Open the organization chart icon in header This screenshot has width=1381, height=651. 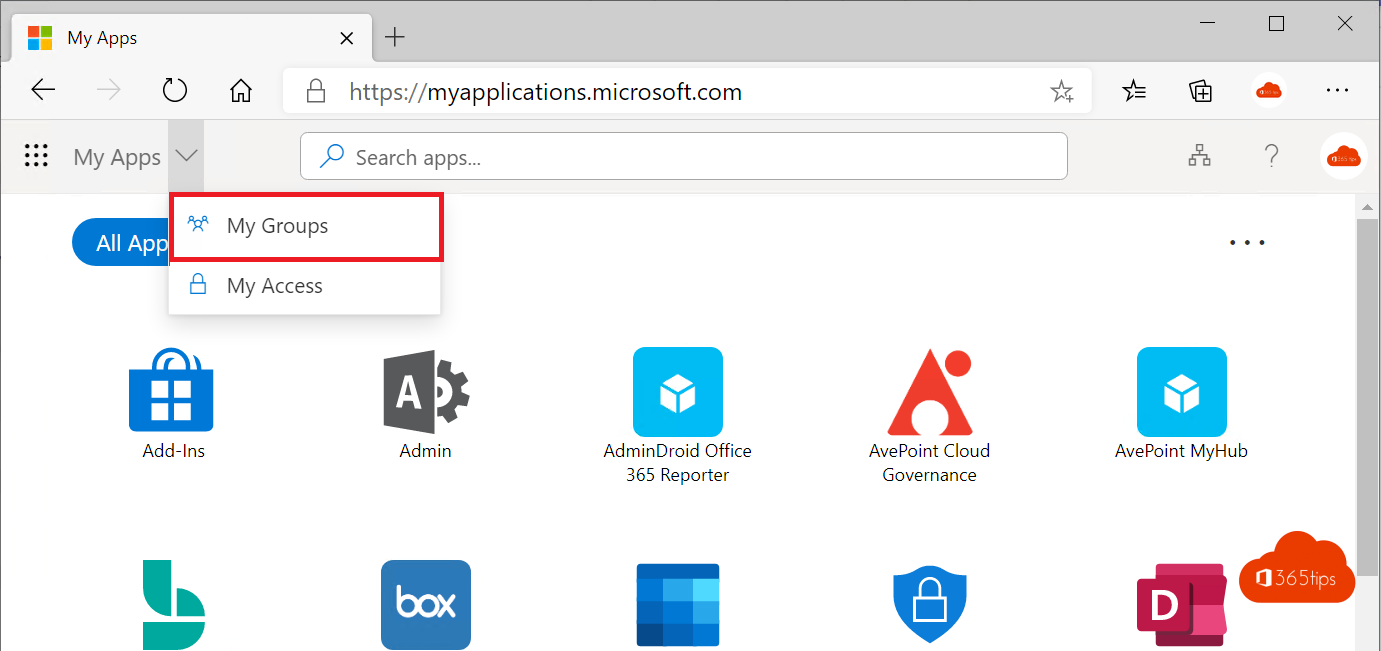[1199, 156]
